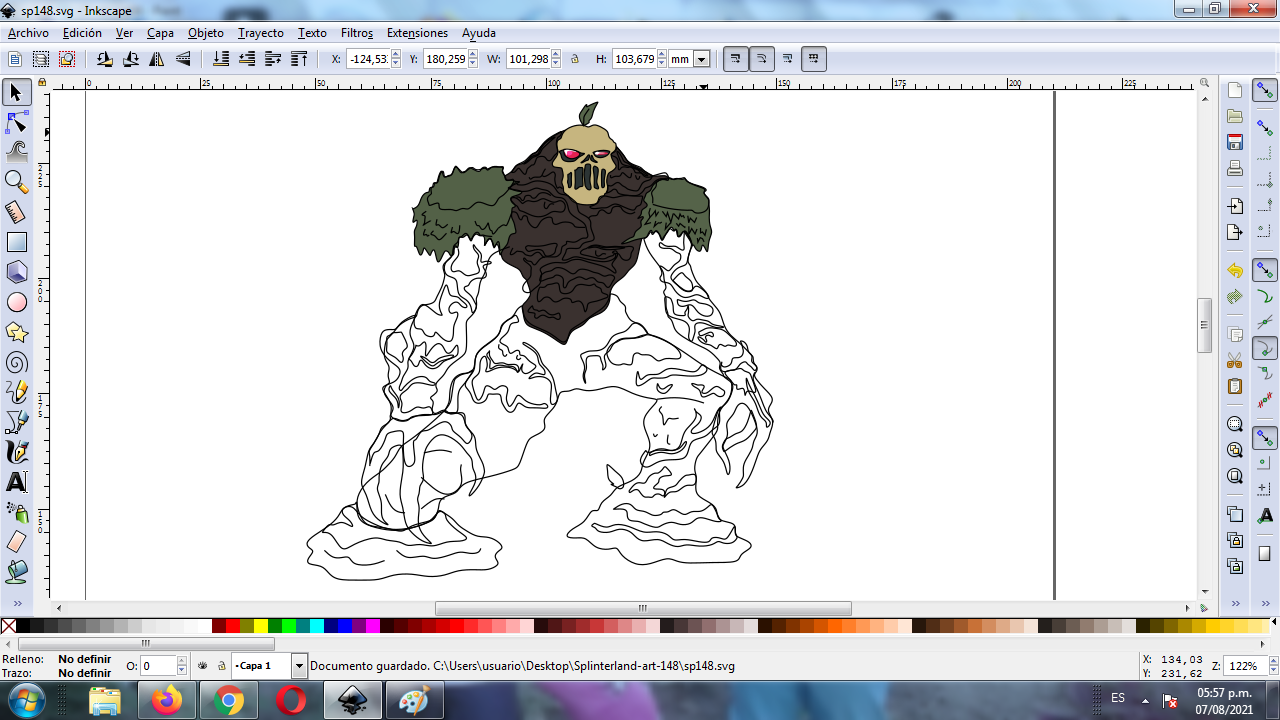Open the Capa 1 layer dropdown
The width and height of the screenshot is (1280, 720).
(299, 665)
